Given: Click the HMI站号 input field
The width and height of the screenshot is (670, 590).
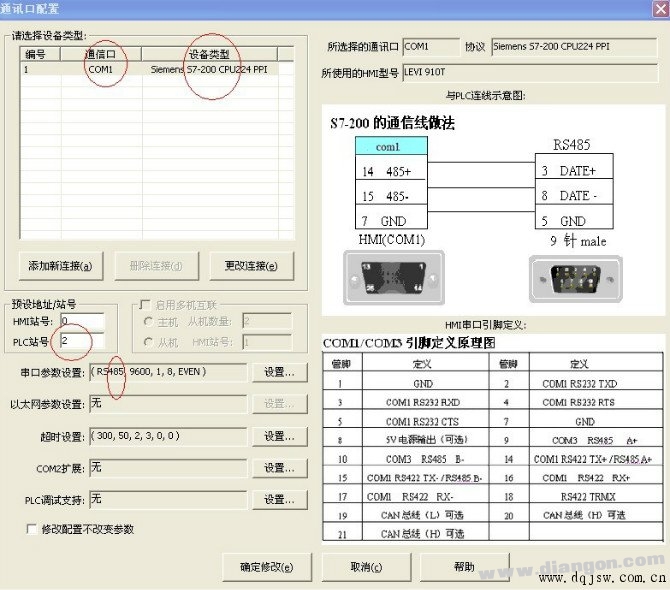Looking at the screenshot, I should click(x=82, y=321).
